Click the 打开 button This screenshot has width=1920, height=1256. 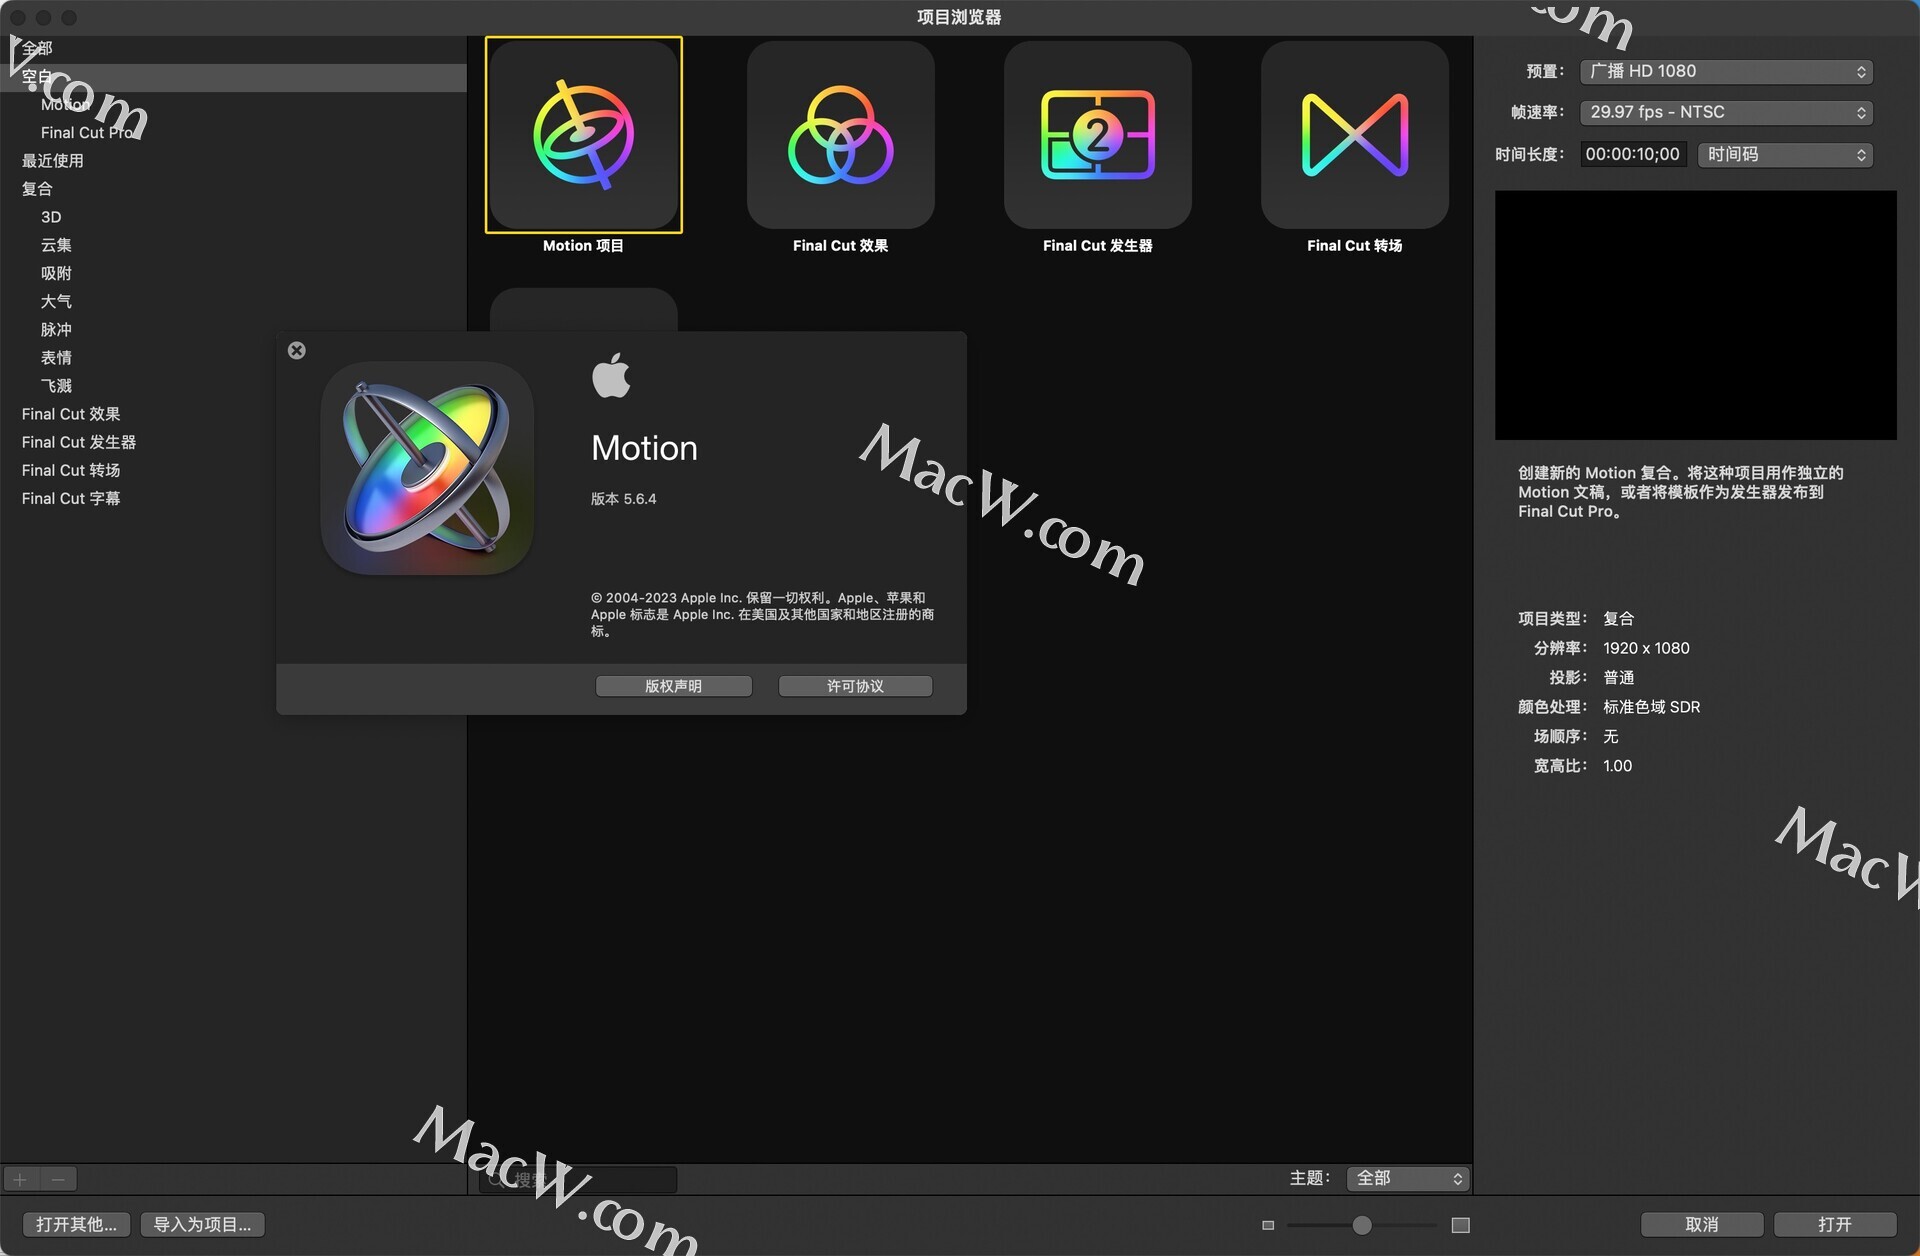[1835, 1224]
